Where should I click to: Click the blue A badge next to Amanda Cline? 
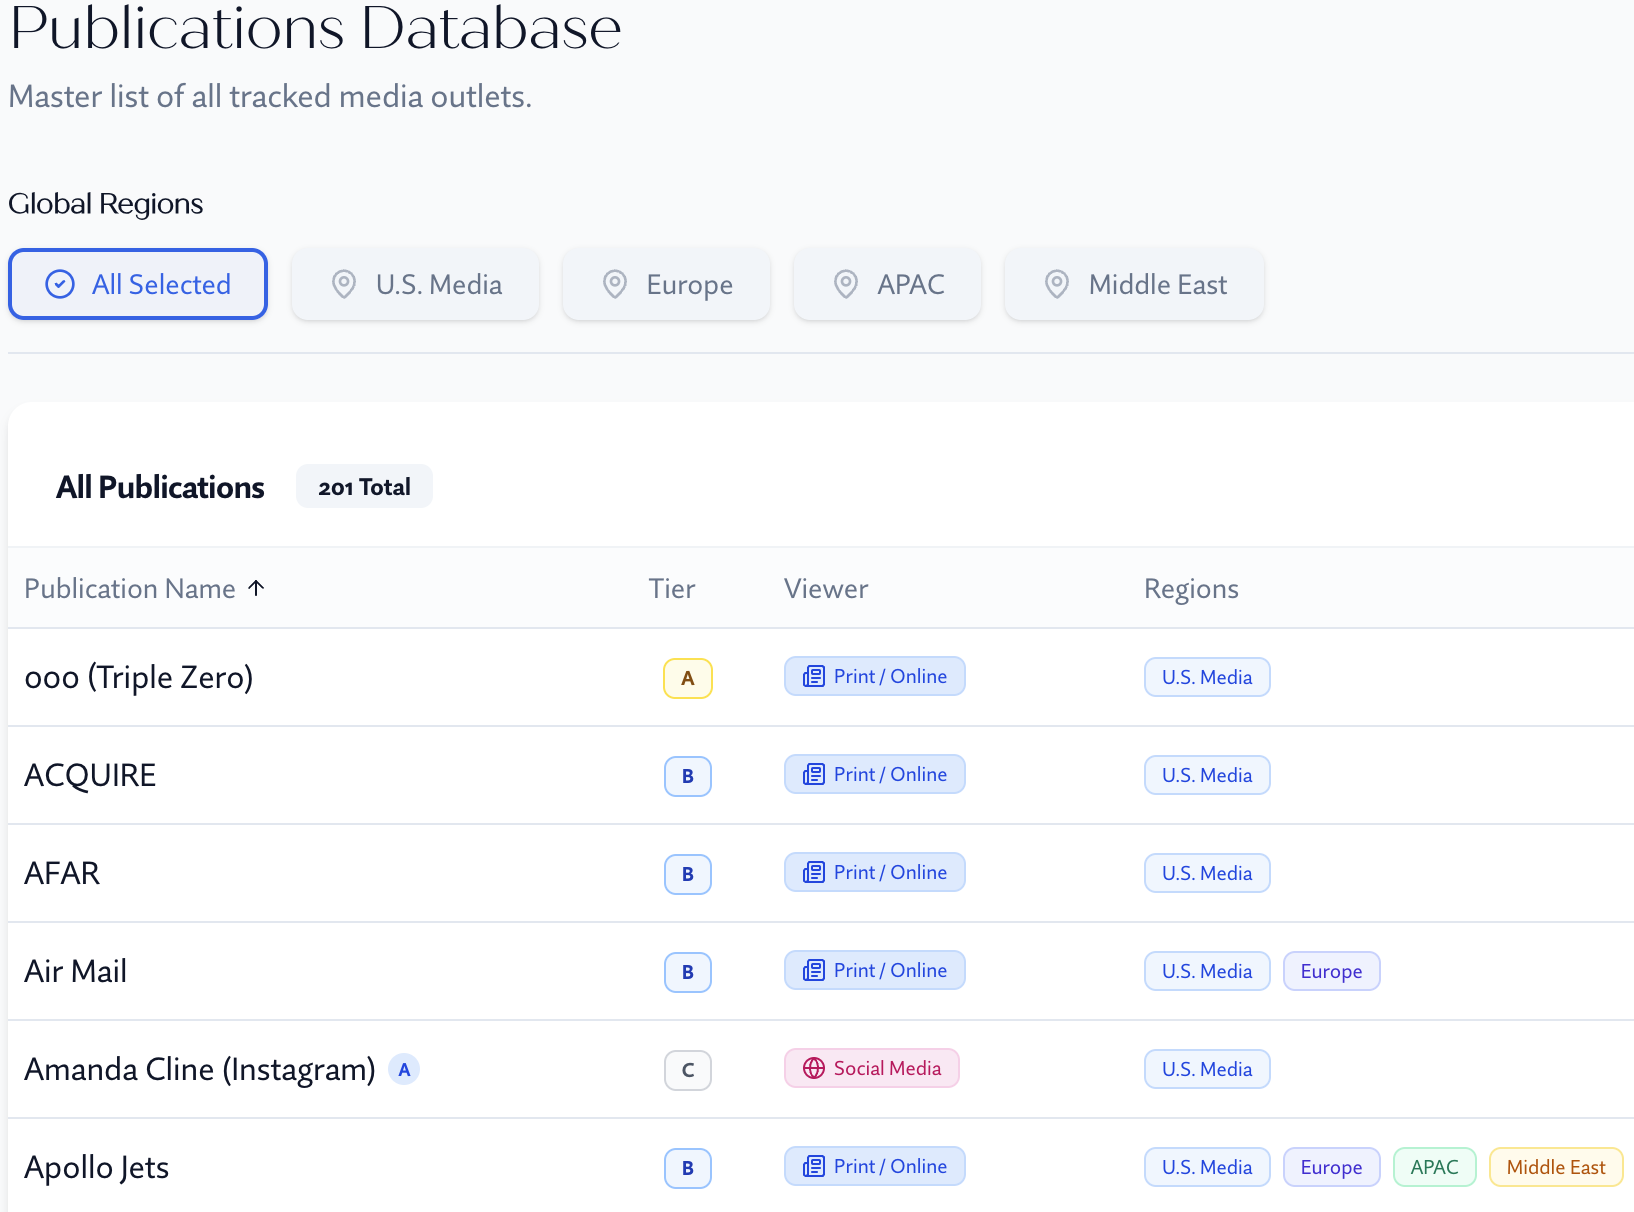404,1069
